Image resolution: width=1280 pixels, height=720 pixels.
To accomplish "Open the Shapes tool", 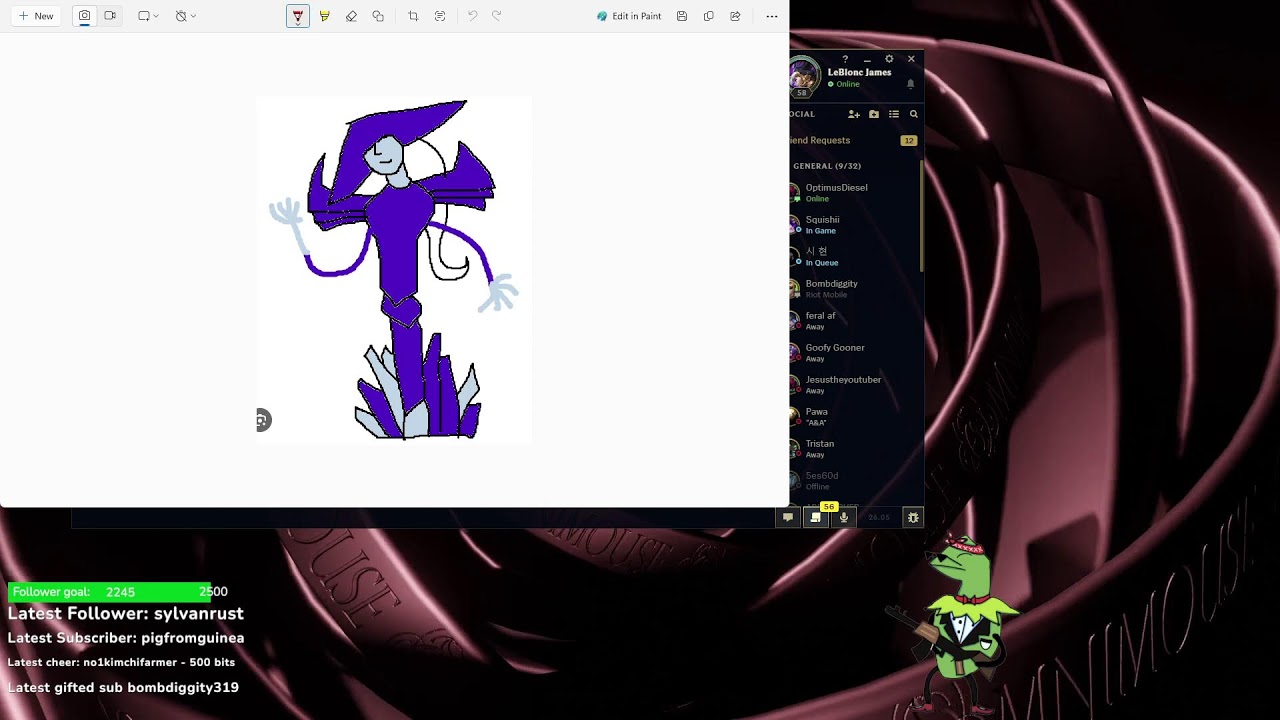I will click(378, 16).
